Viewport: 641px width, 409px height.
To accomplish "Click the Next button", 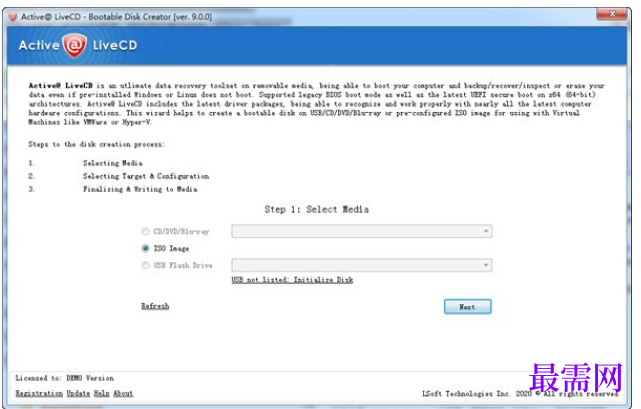I will click(468, 307).
